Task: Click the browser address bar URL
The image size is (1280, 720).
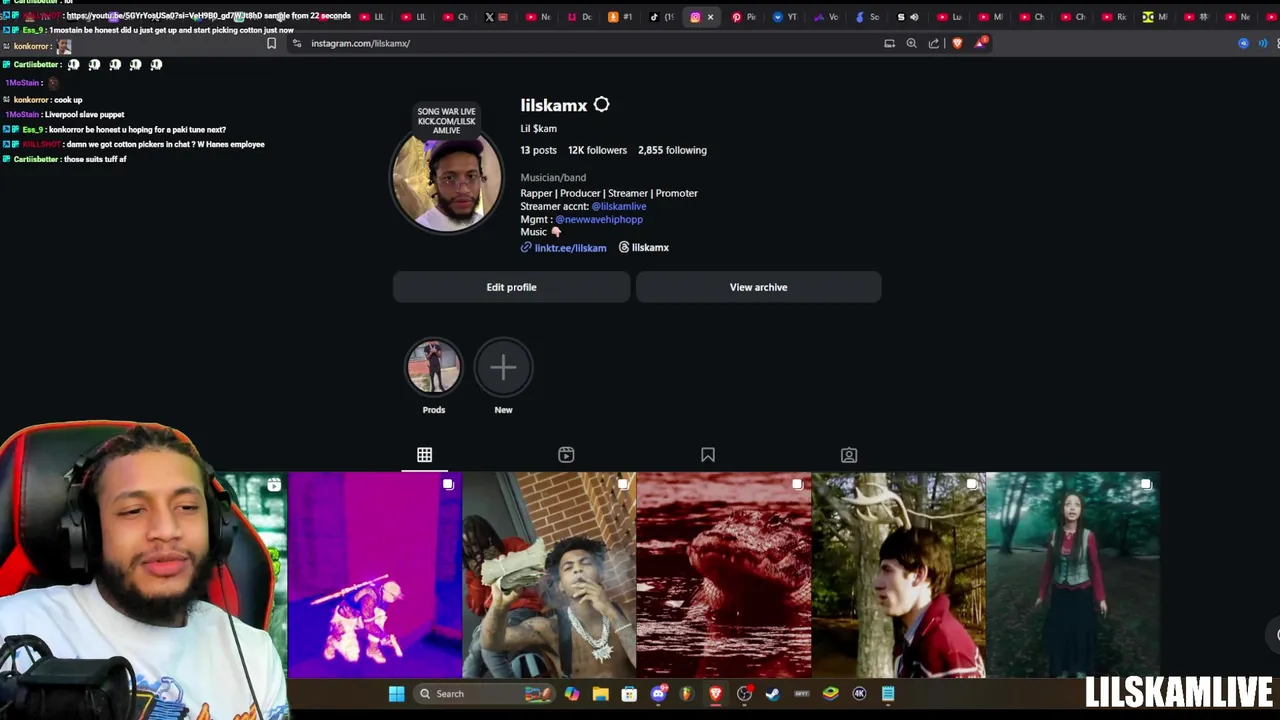Action: [x=360, y=43]
